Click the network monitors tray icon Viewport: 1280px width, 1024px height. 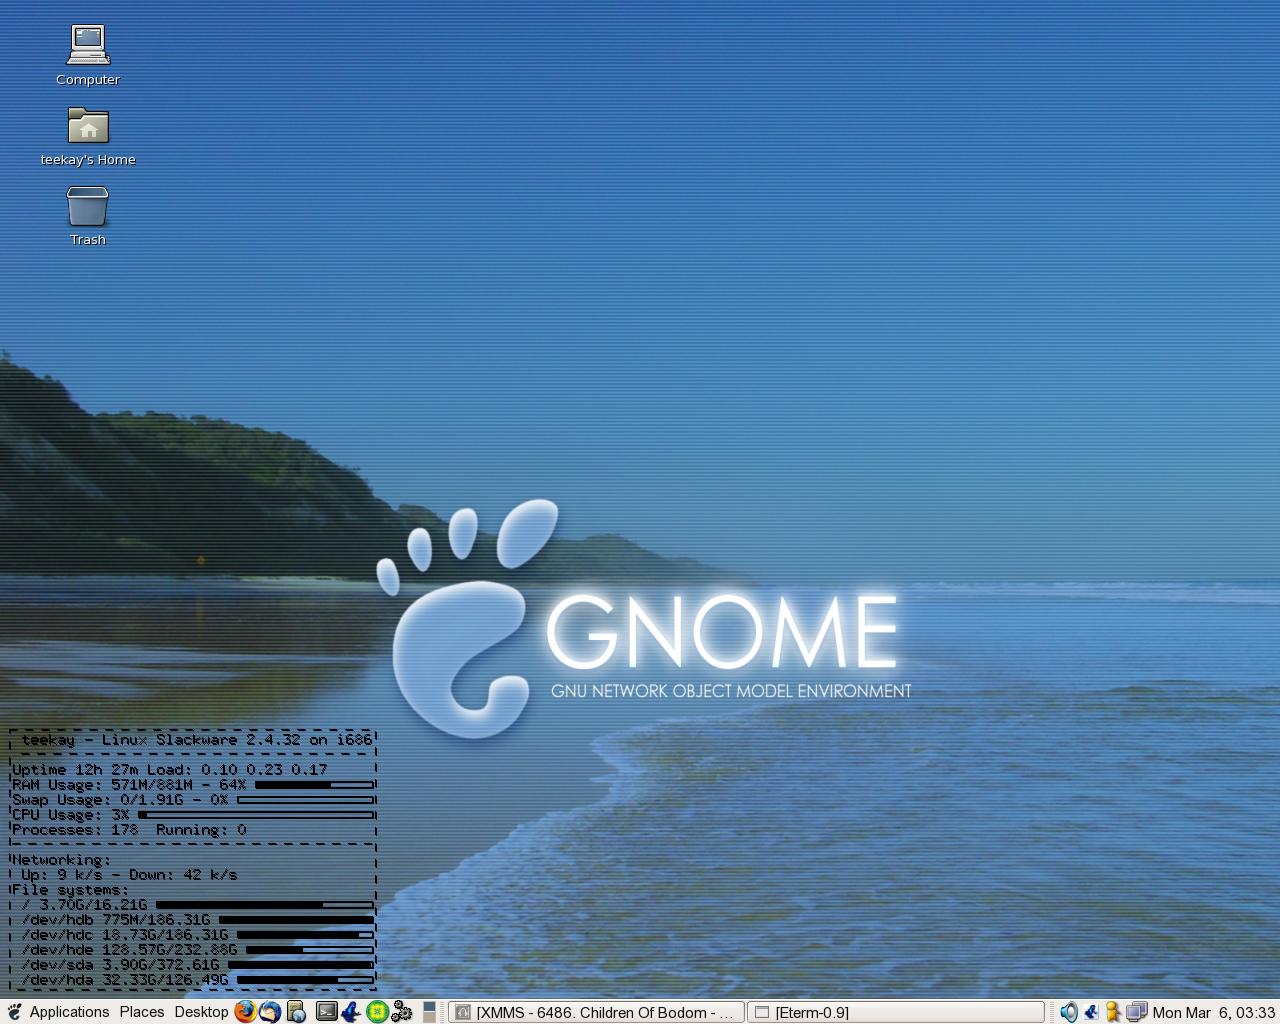point(1136,1012)
